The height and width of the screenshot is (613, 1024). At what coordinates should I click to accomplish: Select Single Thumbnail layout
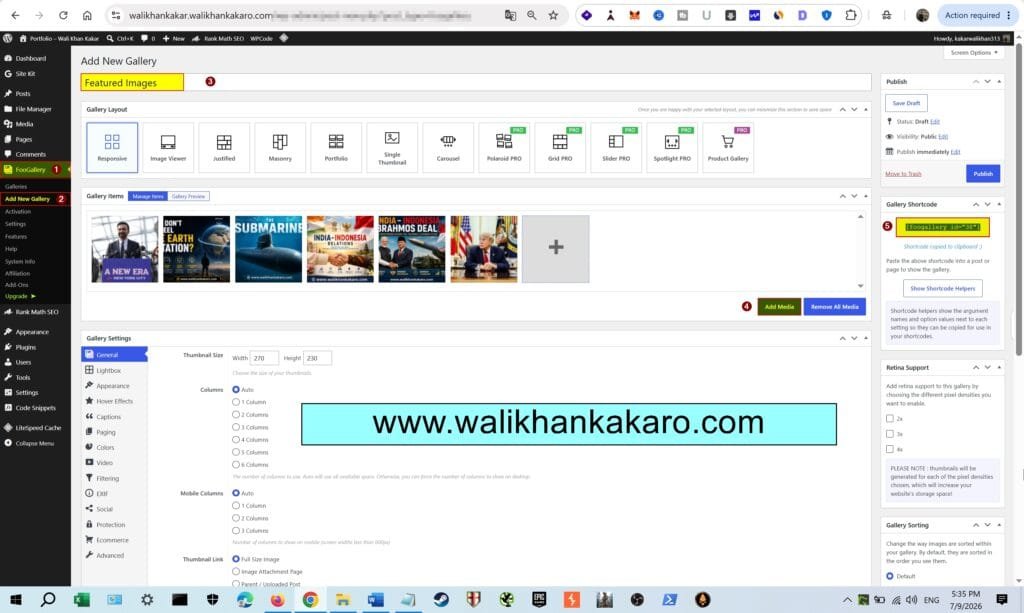392,148
